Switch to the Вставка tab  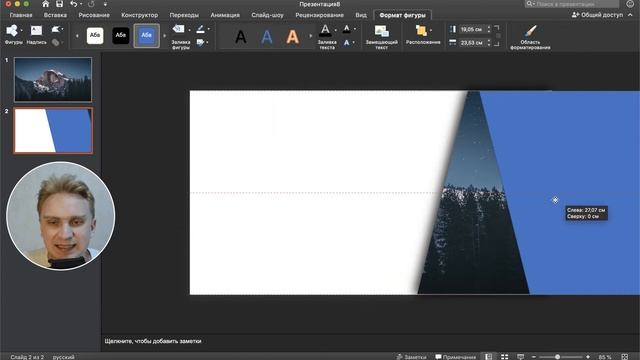click(55, 15)
